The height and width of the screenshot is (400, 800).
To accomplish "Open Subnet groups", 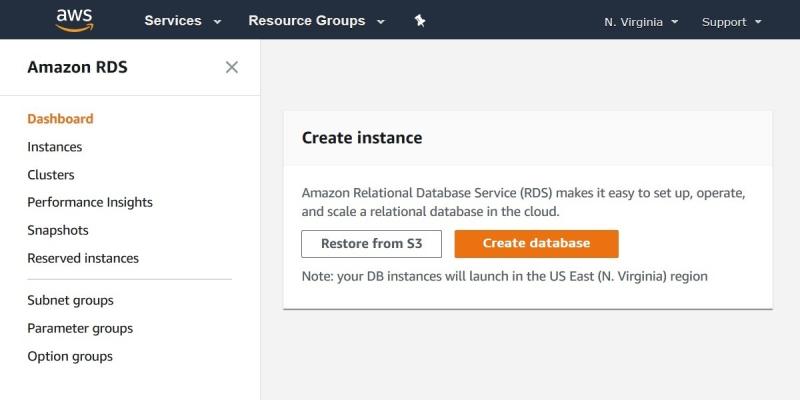I will [70, 300].
